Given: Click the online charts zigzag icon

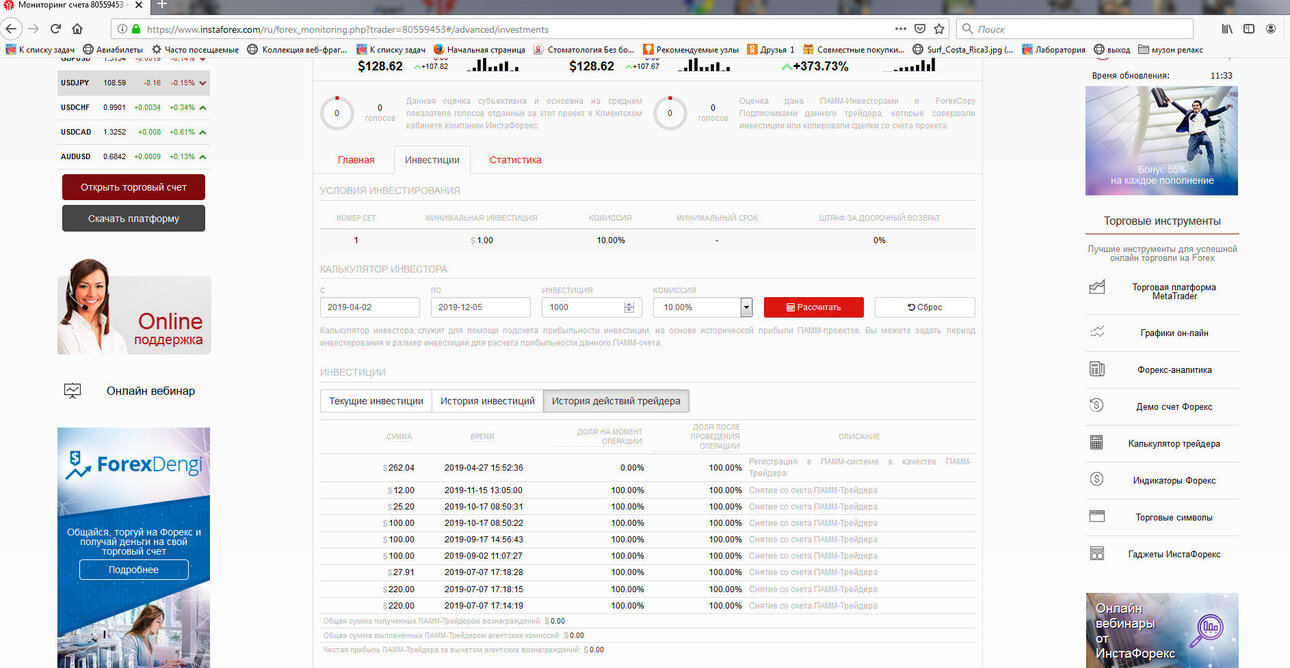Looking at the screenshot, I should click(x=1097, y=331).
